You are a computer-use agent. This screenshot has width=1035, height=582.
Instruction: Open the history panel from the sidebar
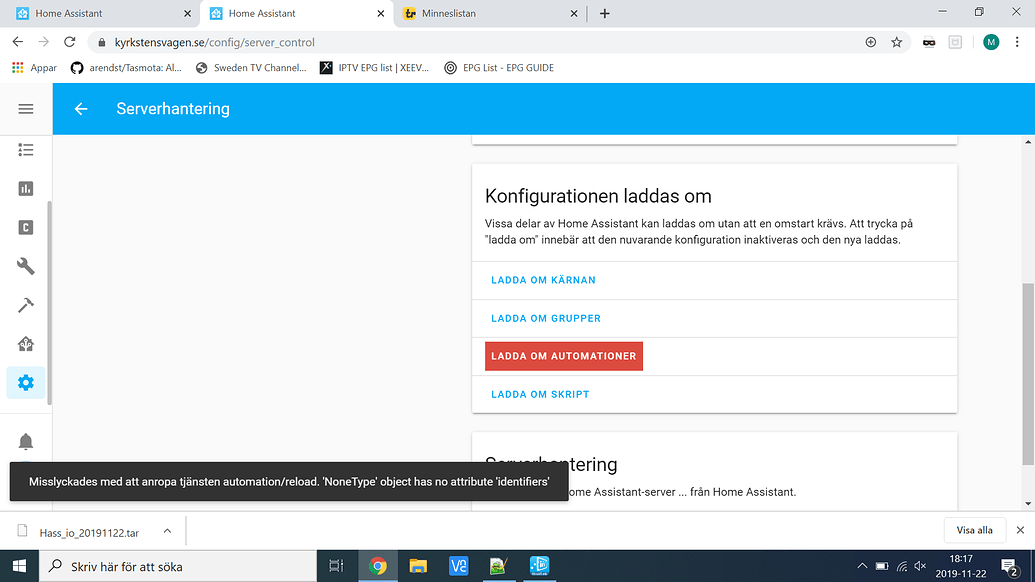[x=26, y=188]
